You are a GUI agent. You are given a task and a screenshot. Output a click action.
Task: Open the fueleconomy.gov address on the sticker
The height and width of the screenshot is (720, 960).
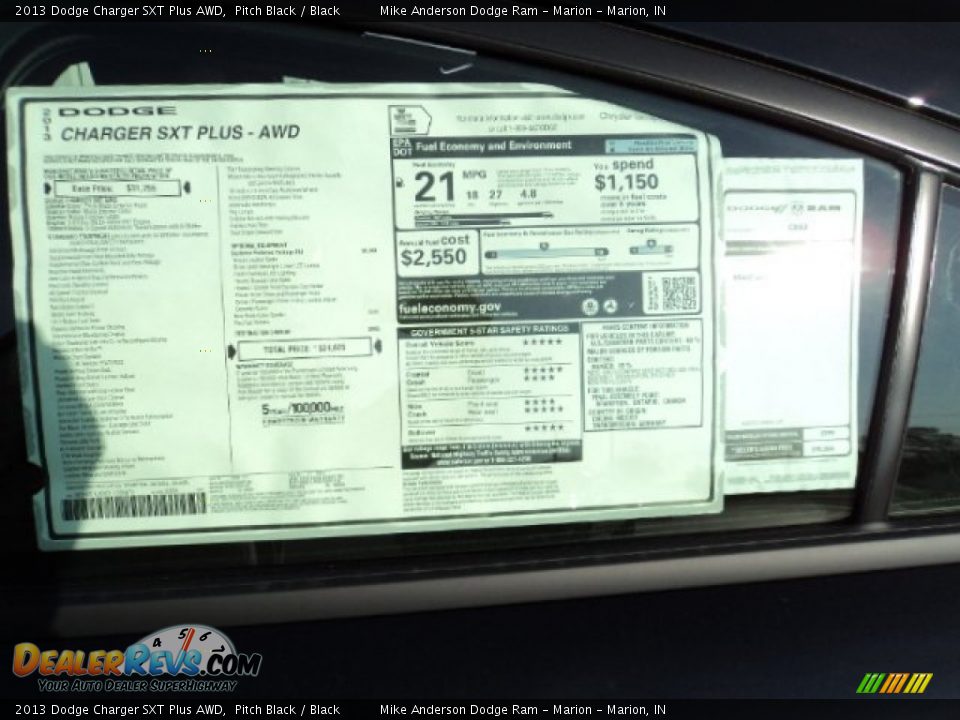[449, 308]
